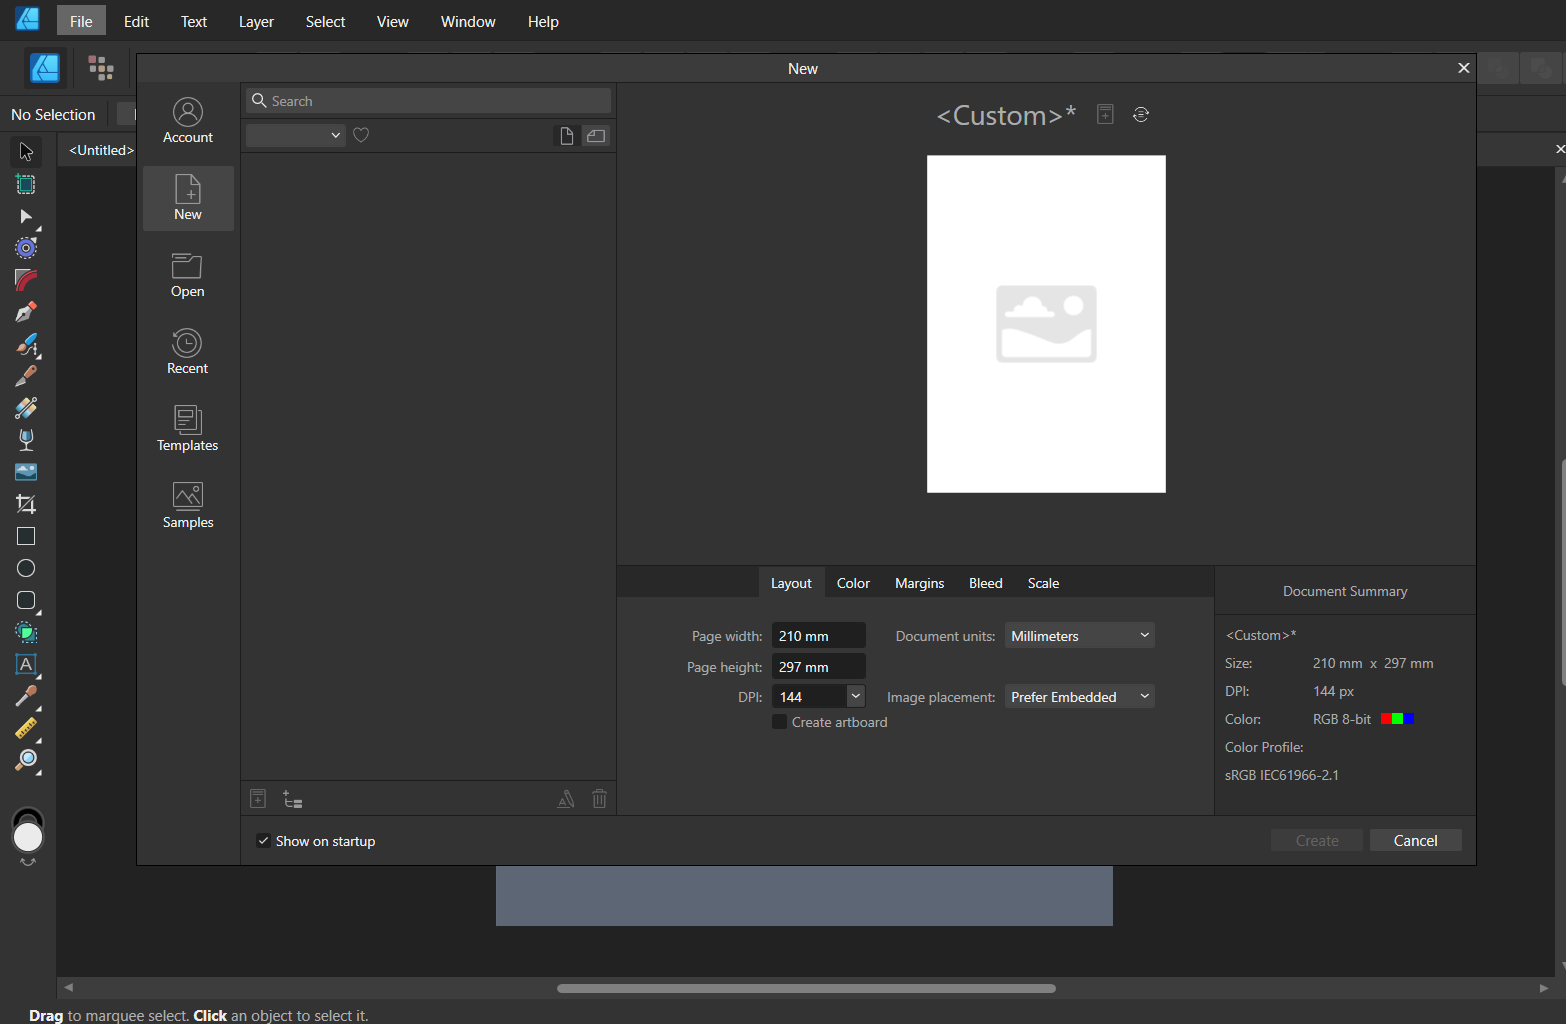Click the Open folder icon
1566x1024 pixels.
pyautogui.click(x=187, y=266)
